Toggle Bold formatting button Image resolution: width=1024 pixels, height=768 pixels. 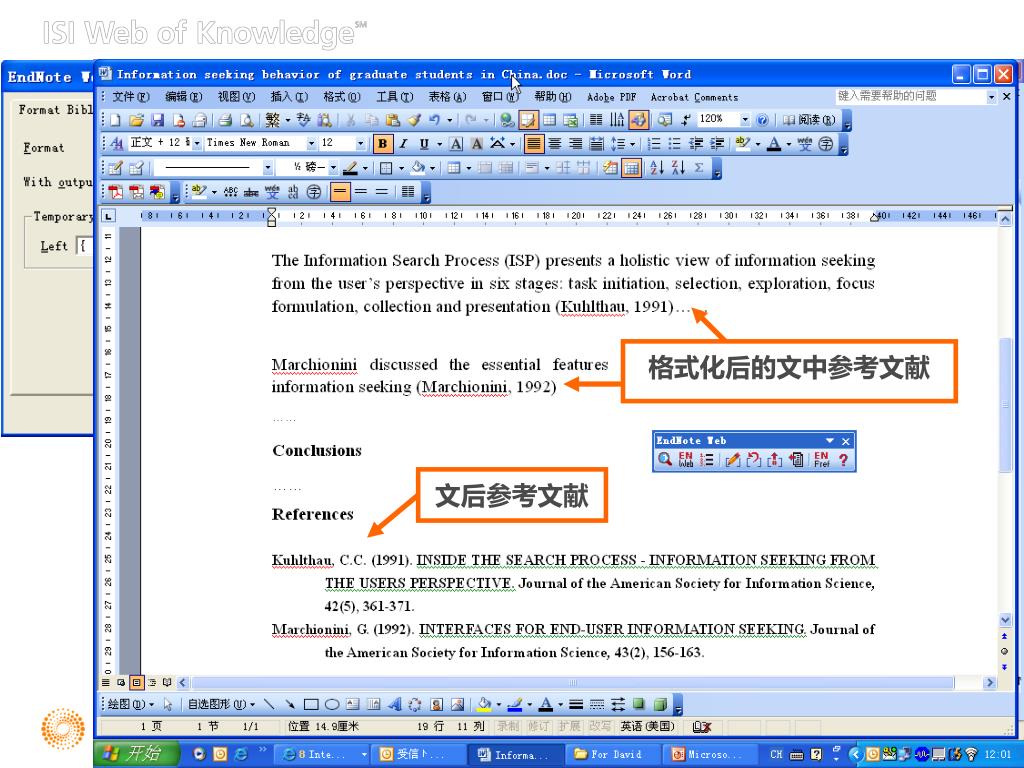[383, 144]
